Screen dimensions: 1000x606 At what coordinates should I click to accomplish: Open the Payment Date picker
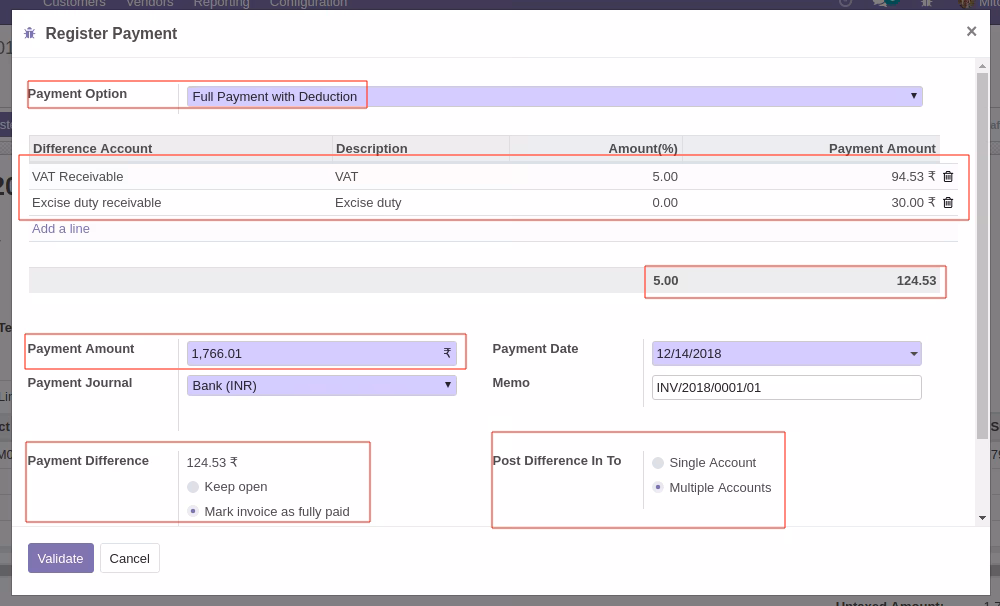pos(786,353)
